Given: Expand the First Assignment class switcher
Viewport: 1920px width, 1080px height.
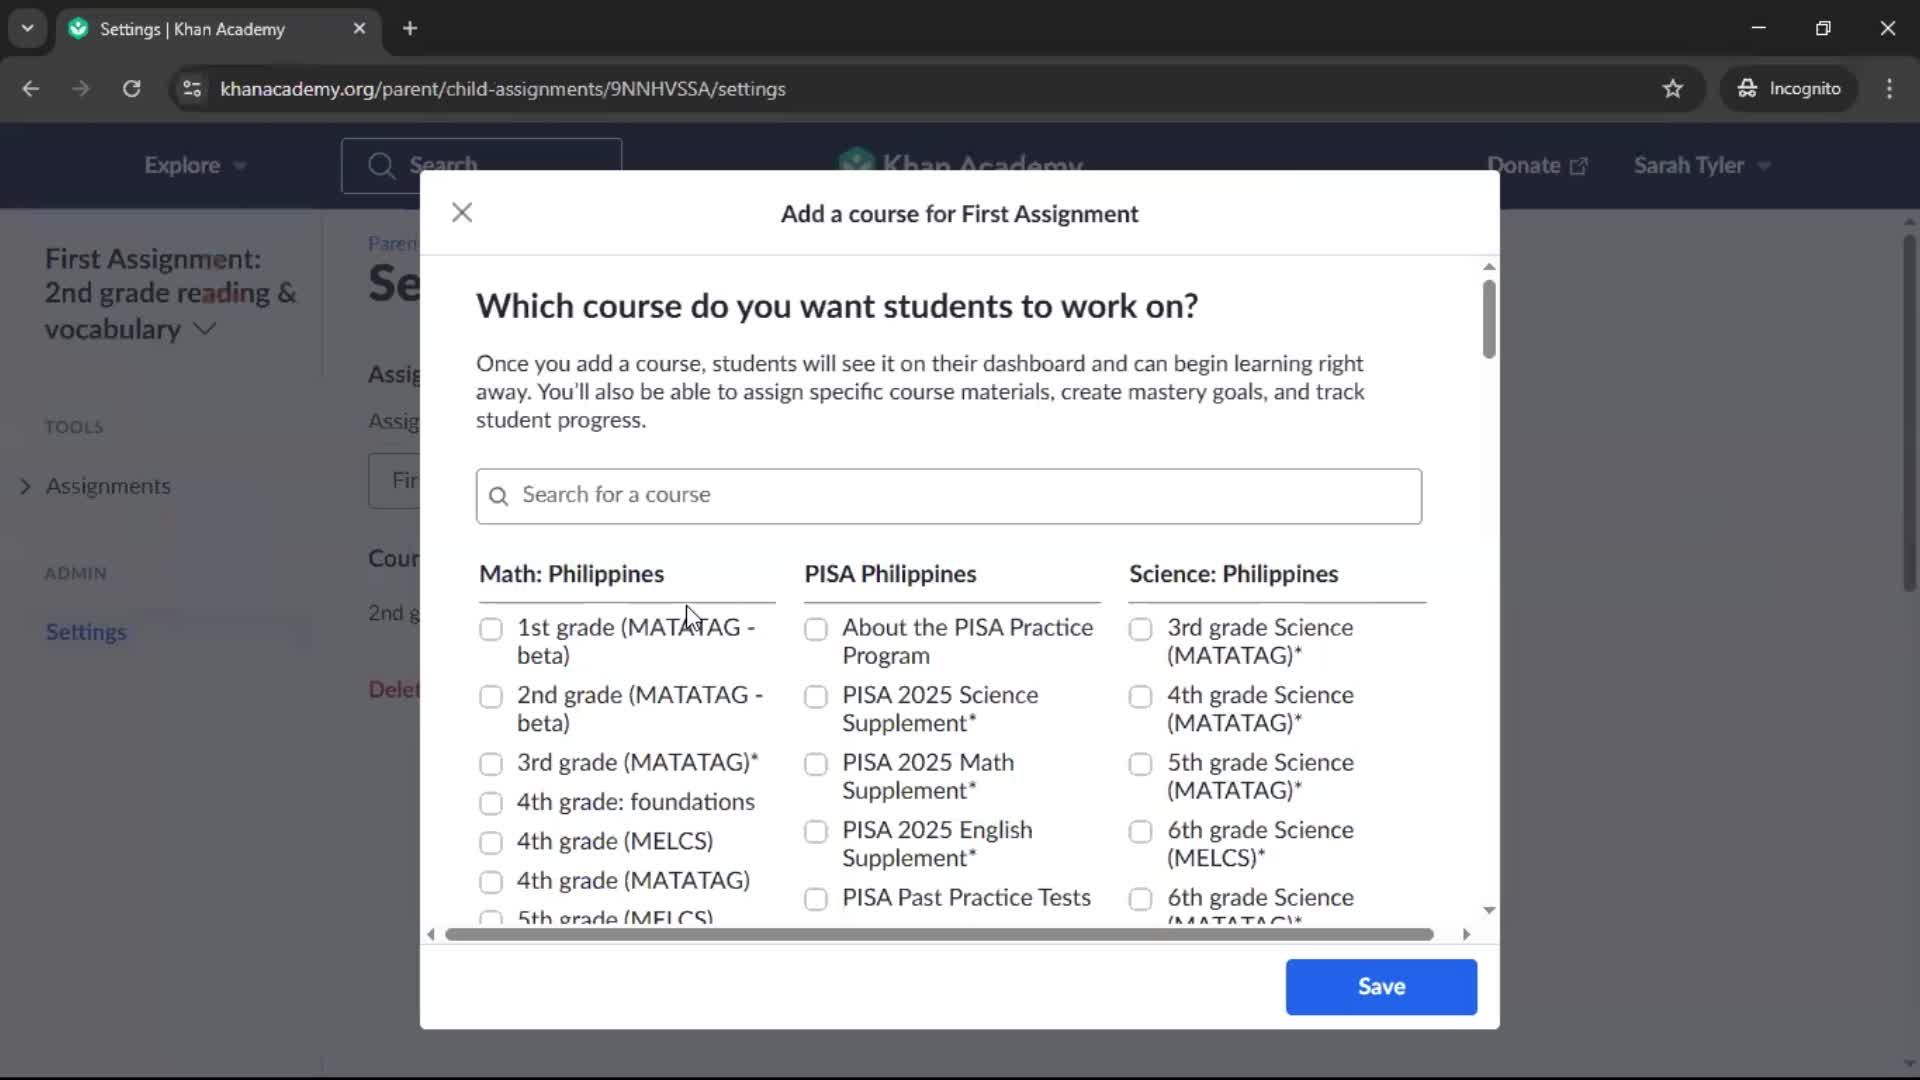Looking at the screenshot, I should (x=204, y=328).
